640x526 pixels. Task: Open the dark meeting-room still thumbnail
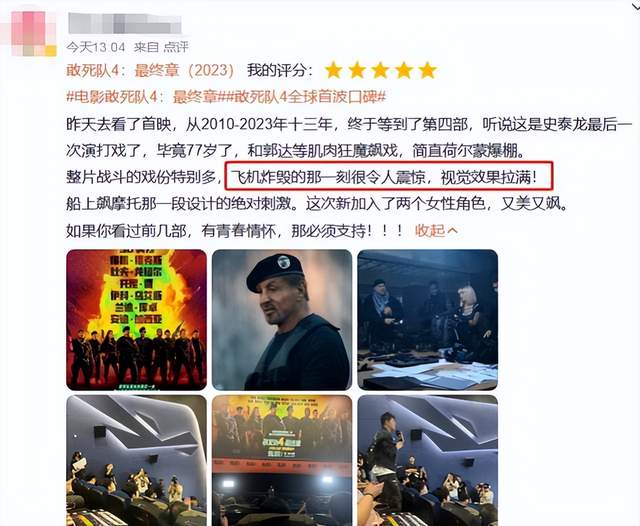coord(428,320)
